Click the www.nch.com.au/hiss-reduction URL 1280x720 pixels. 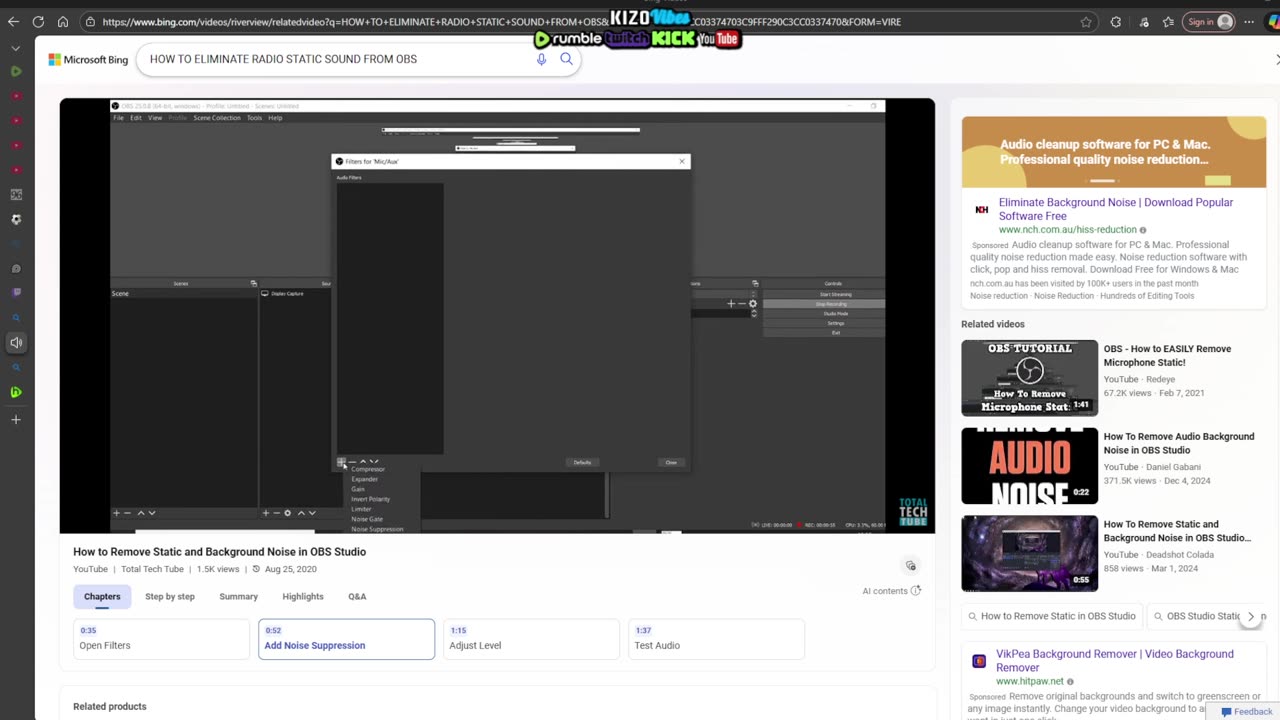(x=1067, y=230)
